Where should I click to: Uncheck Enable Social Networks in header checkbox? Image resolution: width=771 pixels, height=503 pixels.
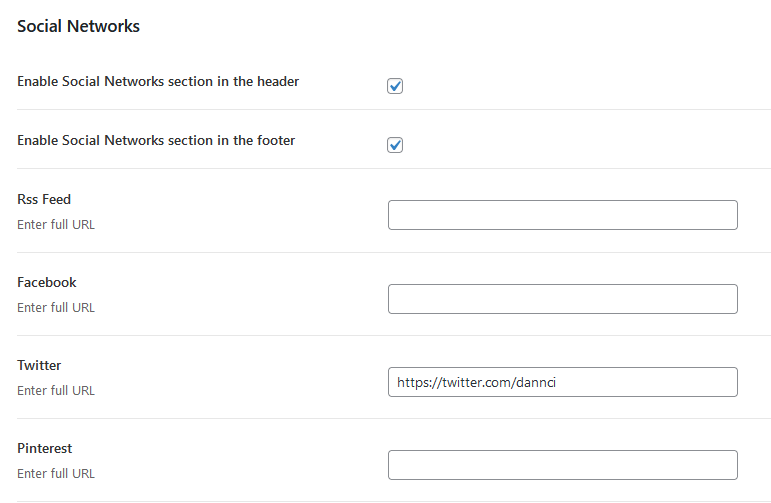coord(395,86)
